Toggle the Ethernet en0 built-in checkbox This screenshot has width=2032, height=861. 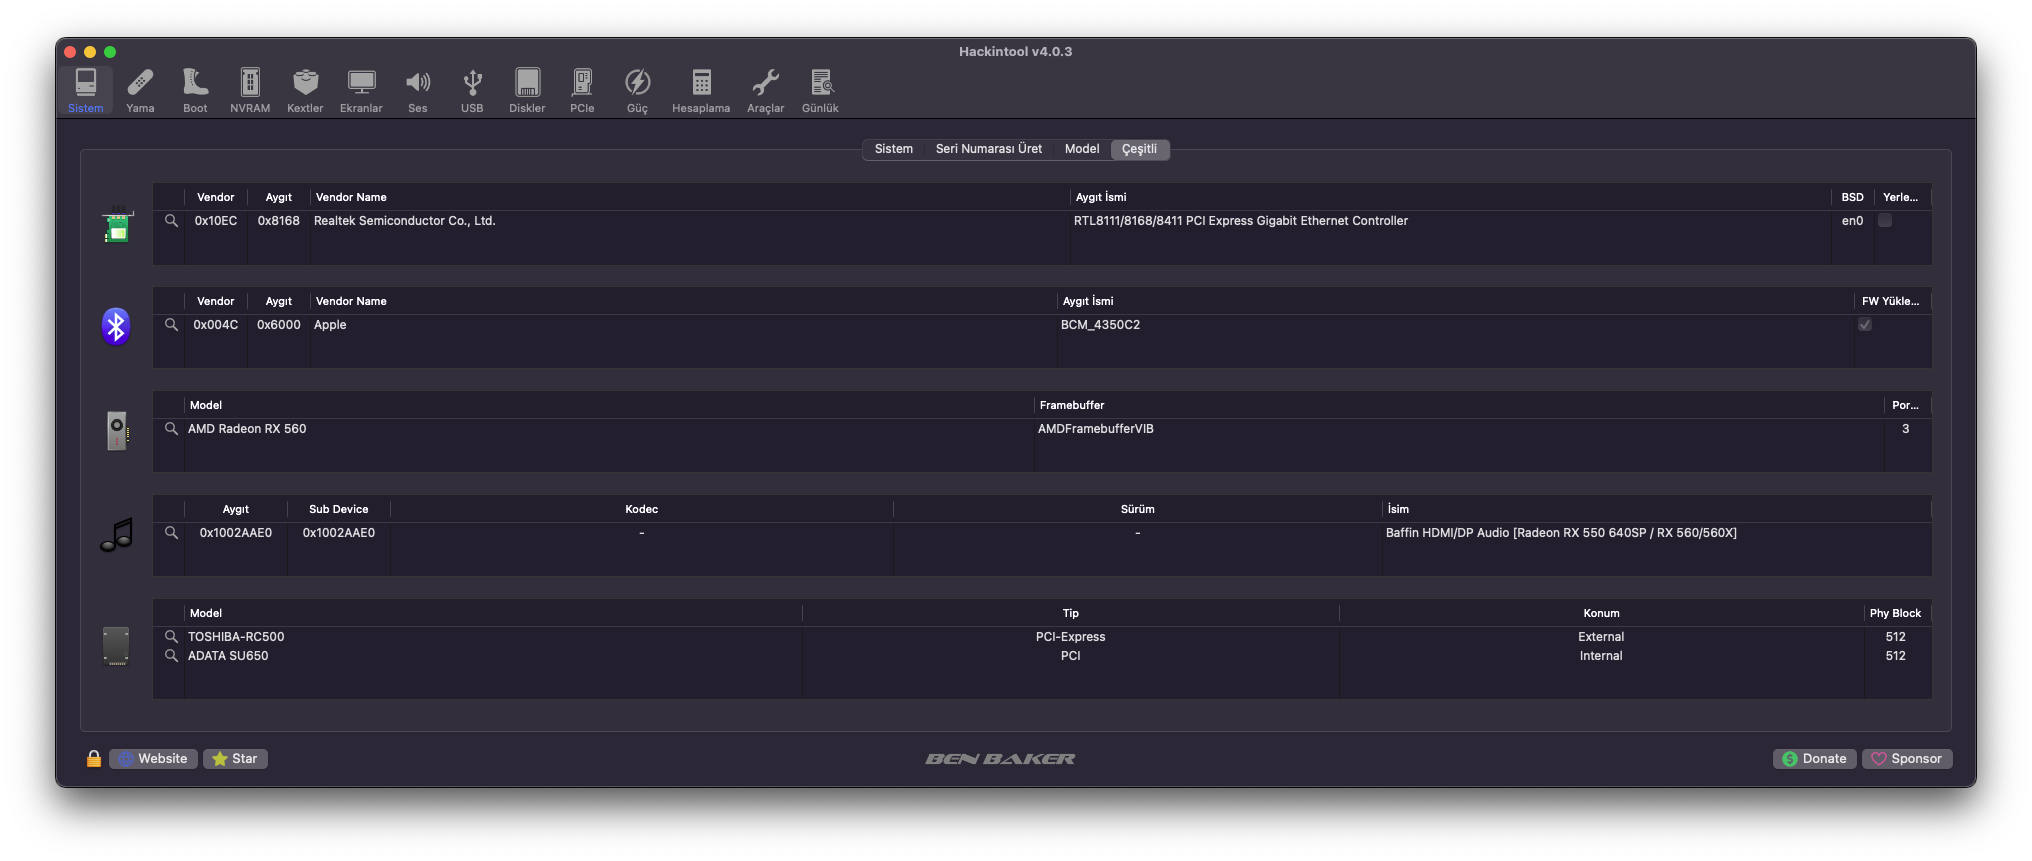click(x=1885, y=221)
